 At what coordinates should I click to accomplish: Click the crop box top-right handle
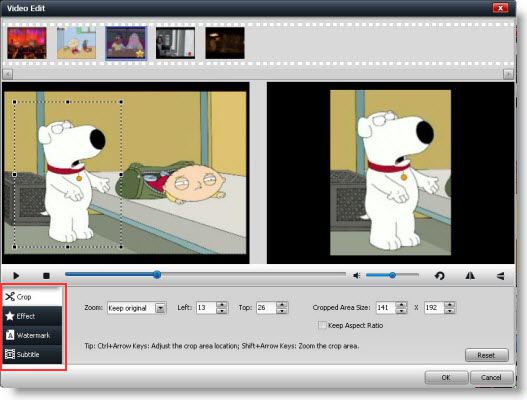pos(121,102)
